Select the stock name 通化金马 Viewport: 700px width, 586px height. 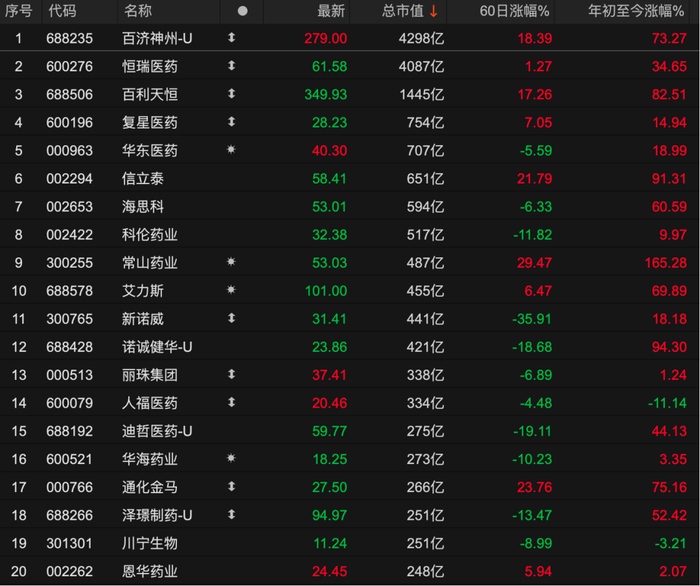tap(150, 487)
